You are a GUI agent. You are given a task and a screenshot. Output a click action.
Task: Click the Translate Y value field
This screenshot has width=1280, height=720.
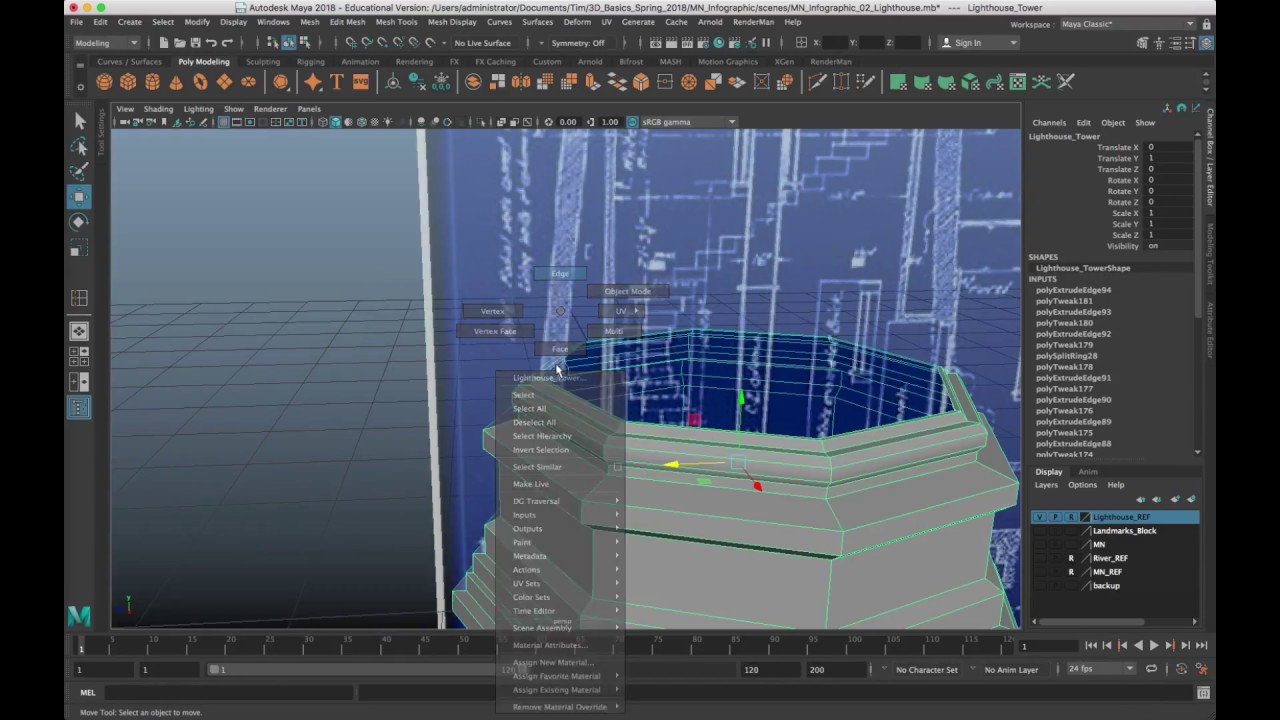click(1169, 158)
